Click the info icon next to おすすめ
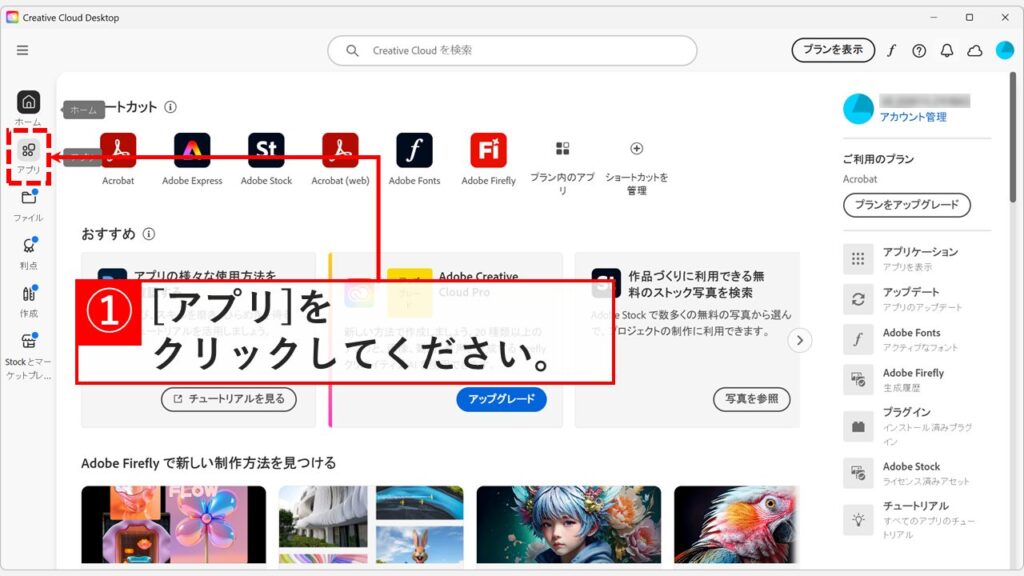This screenshot has height=576, width=1024. 149,234
